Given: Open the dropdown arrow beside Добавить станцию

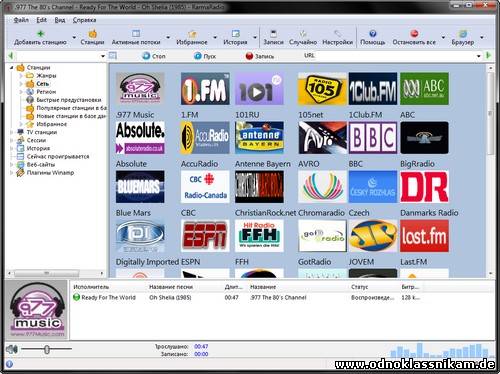Looking at the screenshot, I should click(x=74, y=37).
